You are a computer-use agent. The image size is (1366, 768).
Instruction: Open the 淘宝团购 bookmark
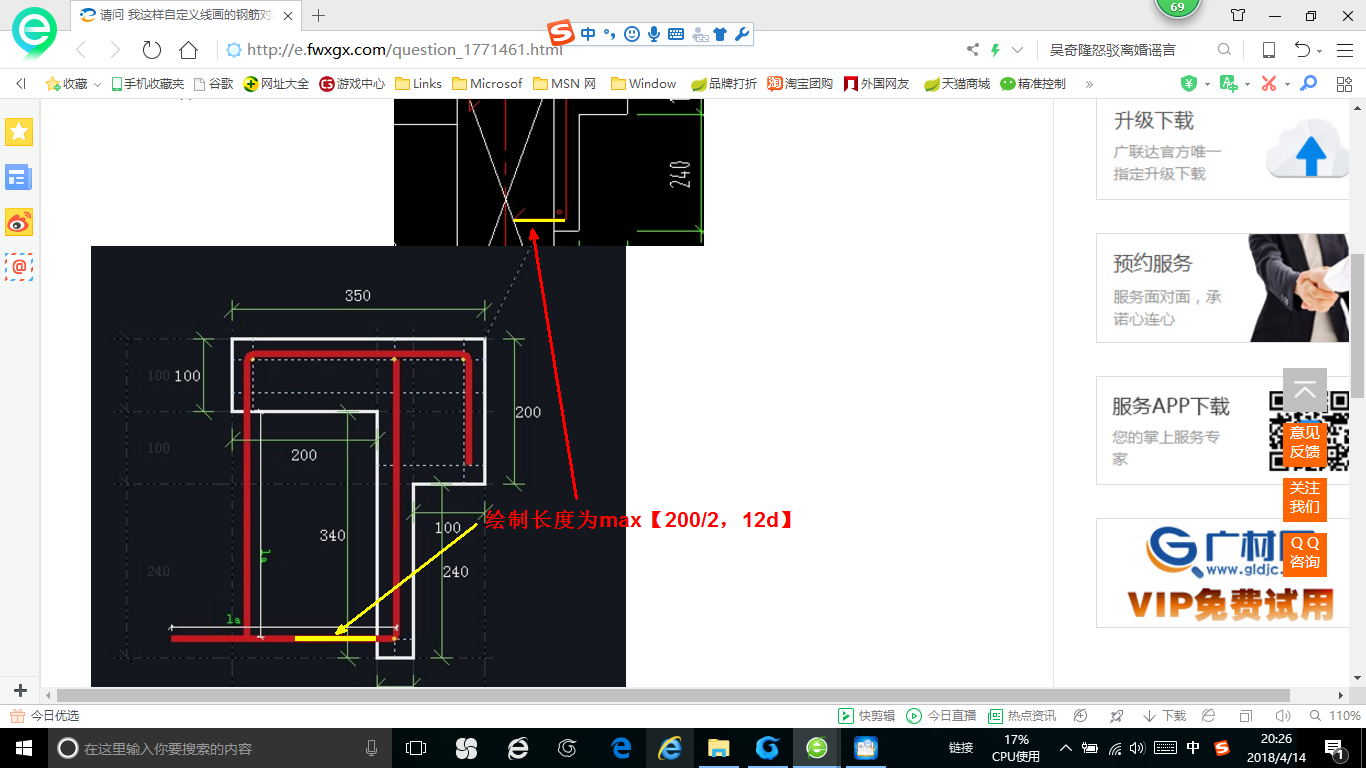[x=800, y=84]
